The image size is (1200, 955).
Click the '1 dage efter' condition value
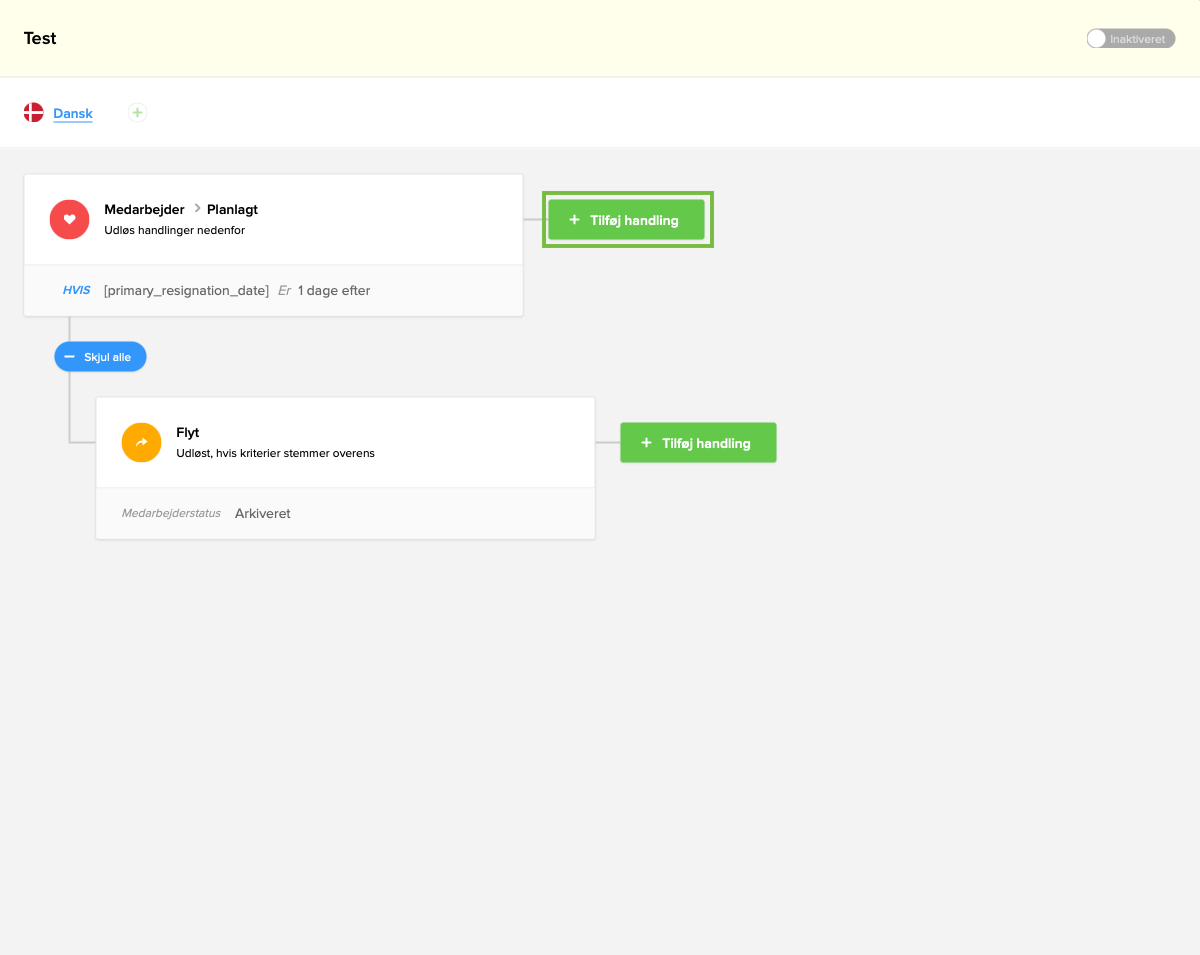point(334,291)
